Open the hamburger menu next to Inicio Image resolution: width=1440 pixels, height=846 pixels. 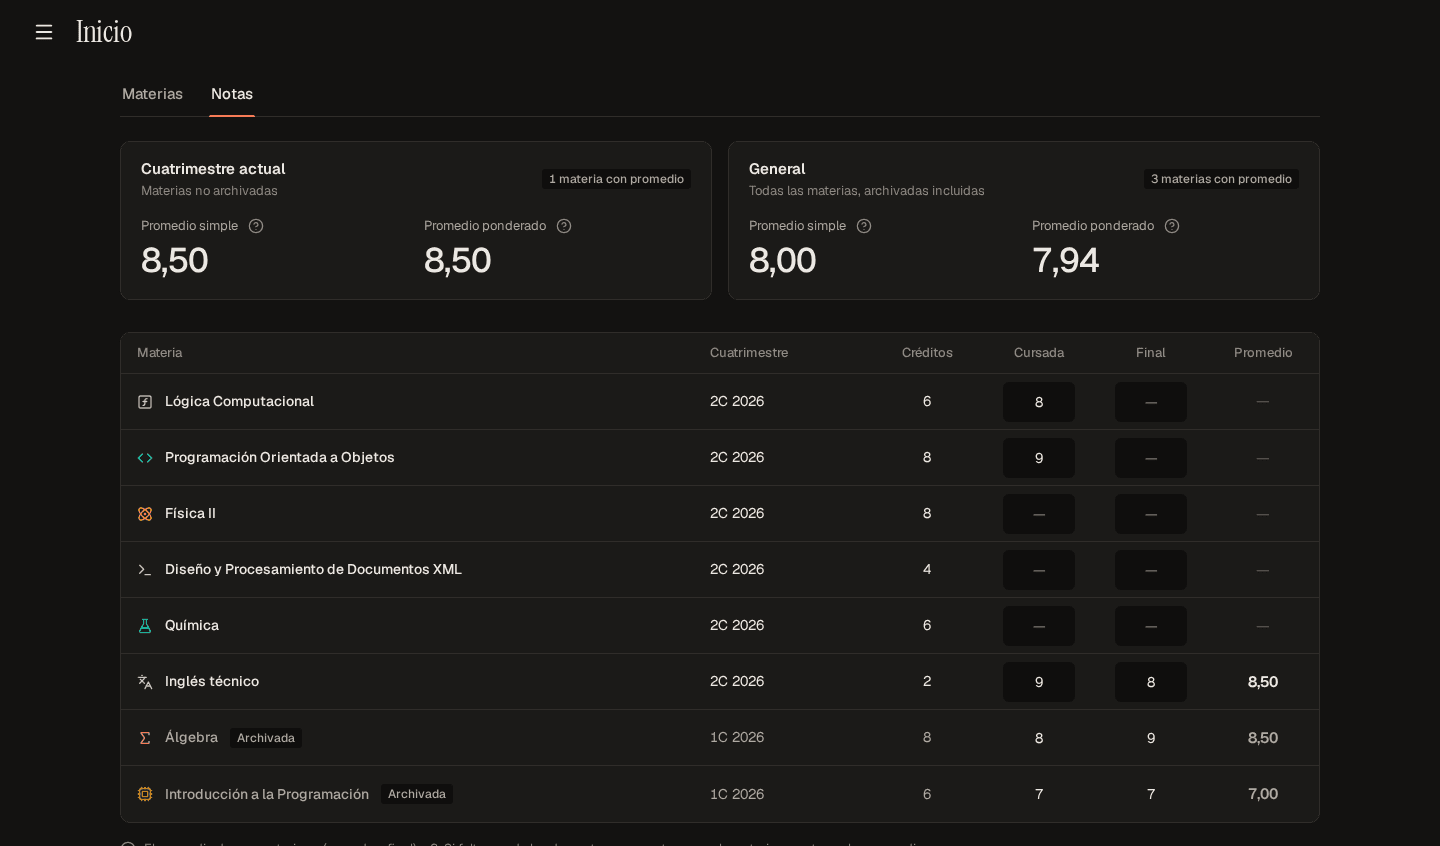(44, 32)
